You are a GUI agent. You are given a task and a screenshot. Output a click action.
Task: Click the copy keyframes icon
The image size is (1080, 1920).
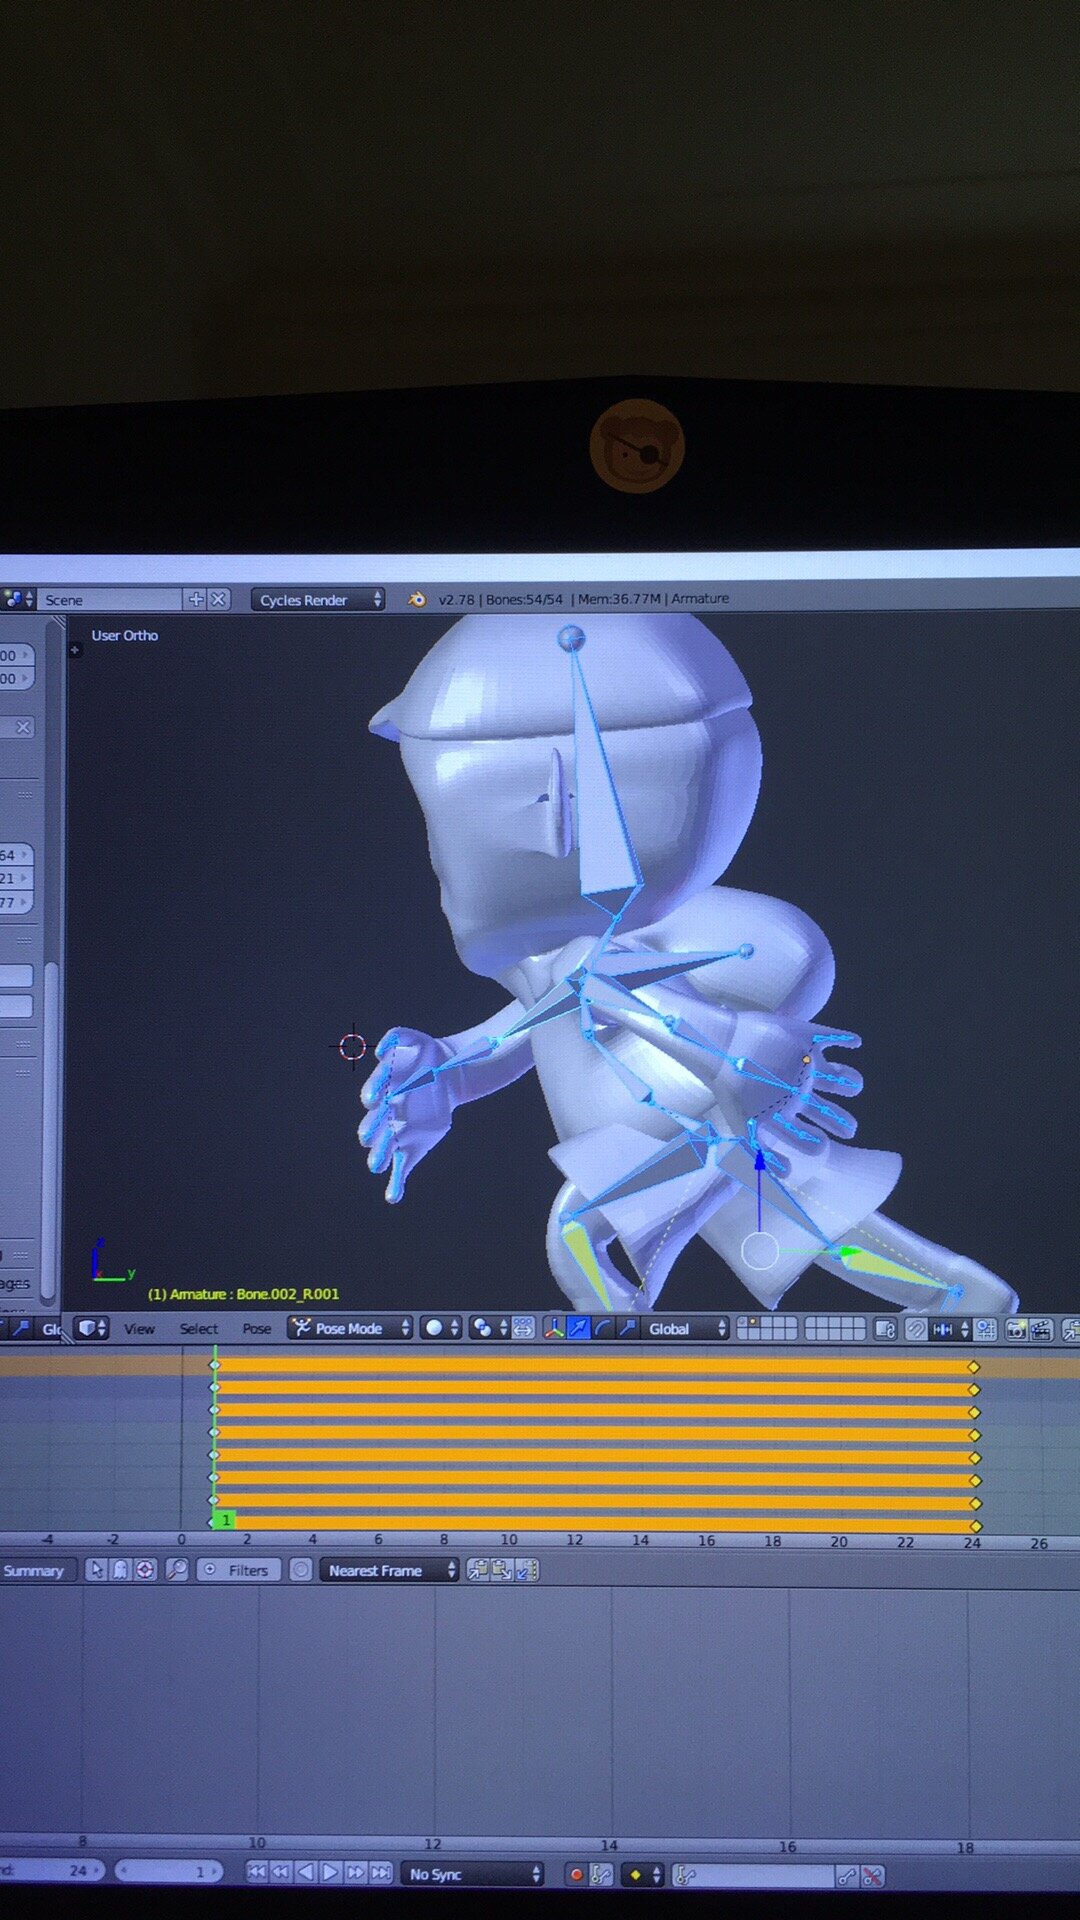click(x=478, y=1570)
